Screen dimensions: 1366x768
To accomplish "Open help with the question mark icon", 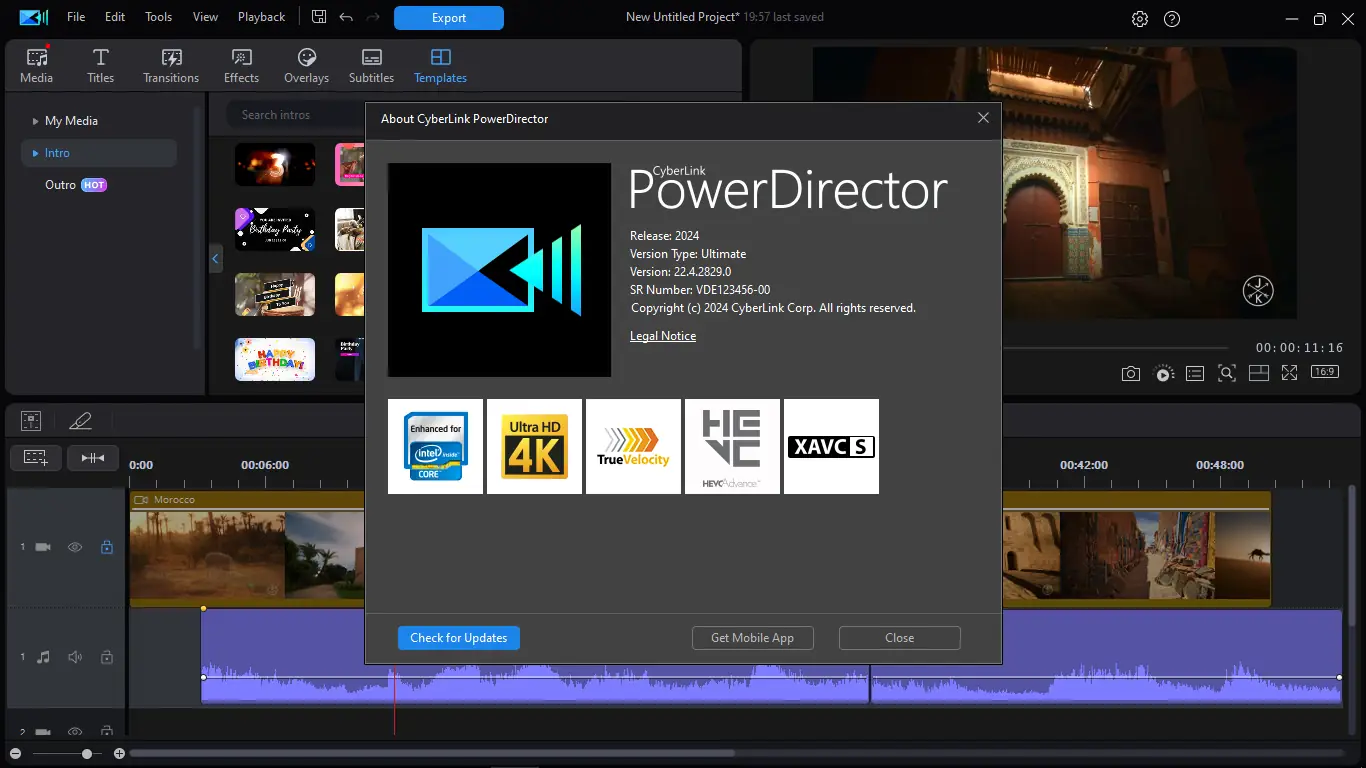I will point(1173,19).
